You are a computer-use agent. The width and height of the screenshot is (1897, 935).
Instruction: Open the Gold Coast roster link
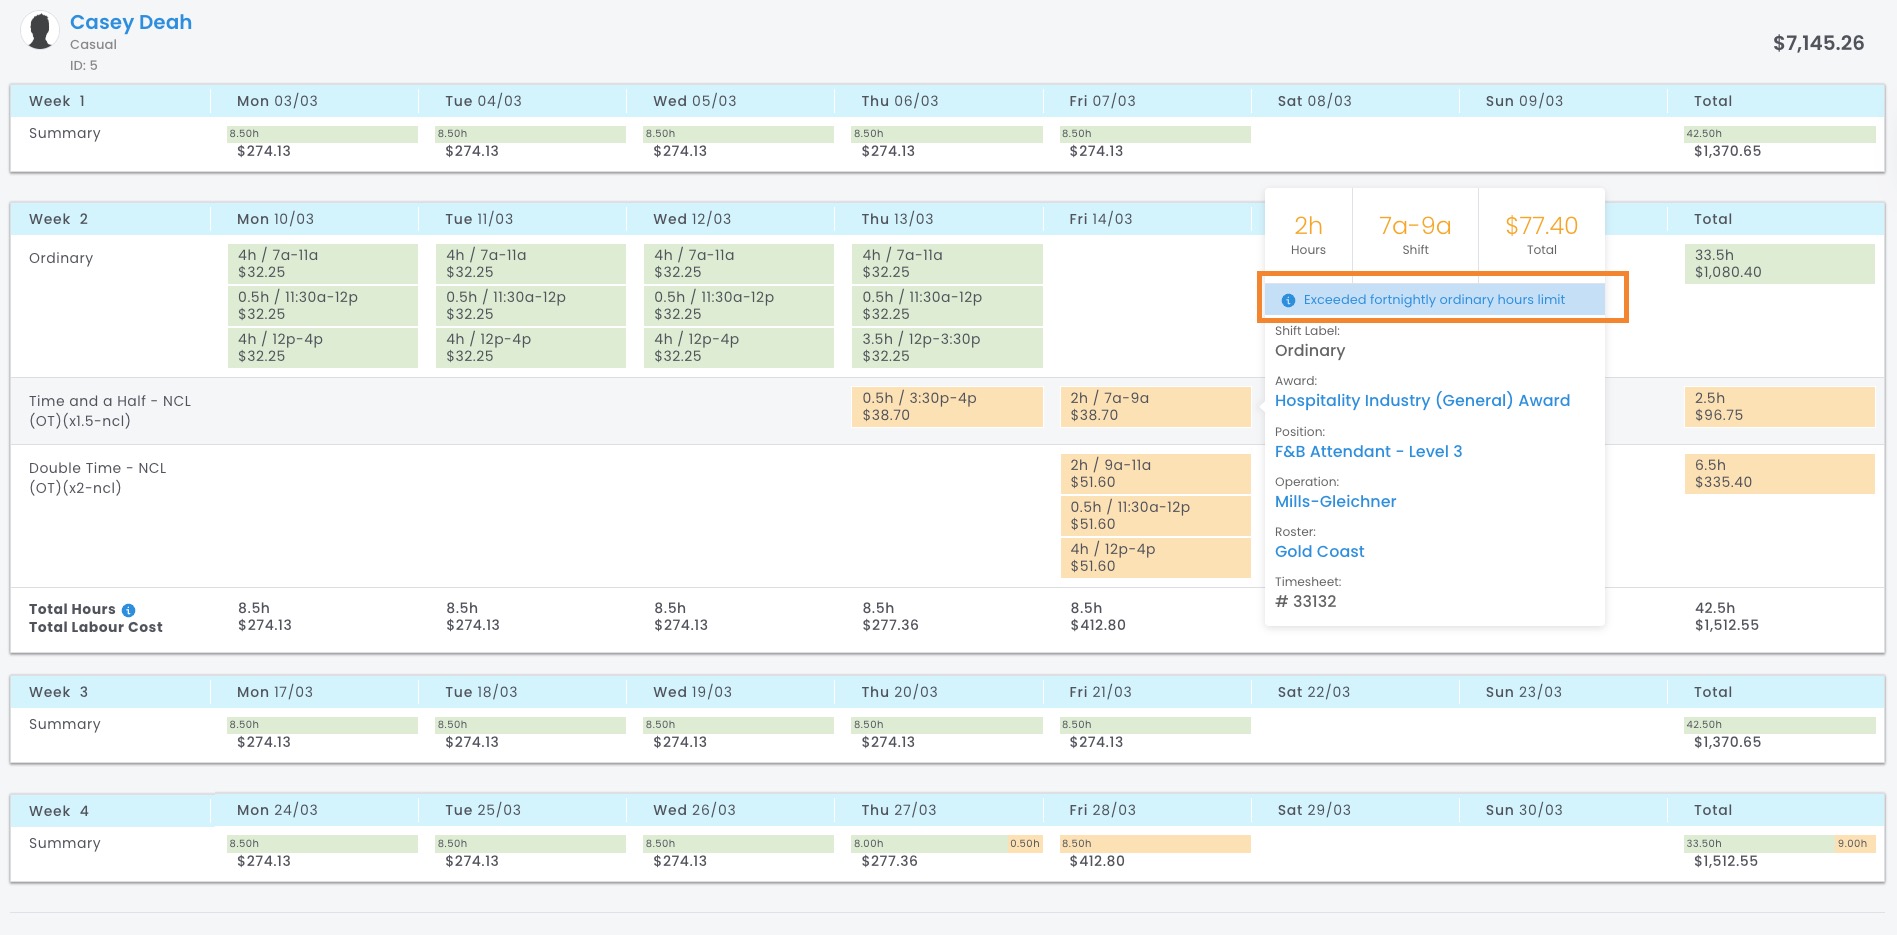click(x=1319, y=551)
